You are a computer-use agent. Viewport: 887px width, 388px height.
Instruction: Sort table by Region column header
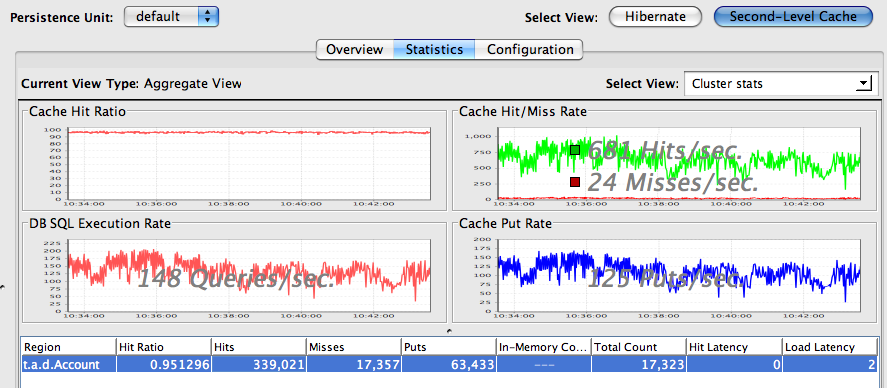click(x=68, y=347)
